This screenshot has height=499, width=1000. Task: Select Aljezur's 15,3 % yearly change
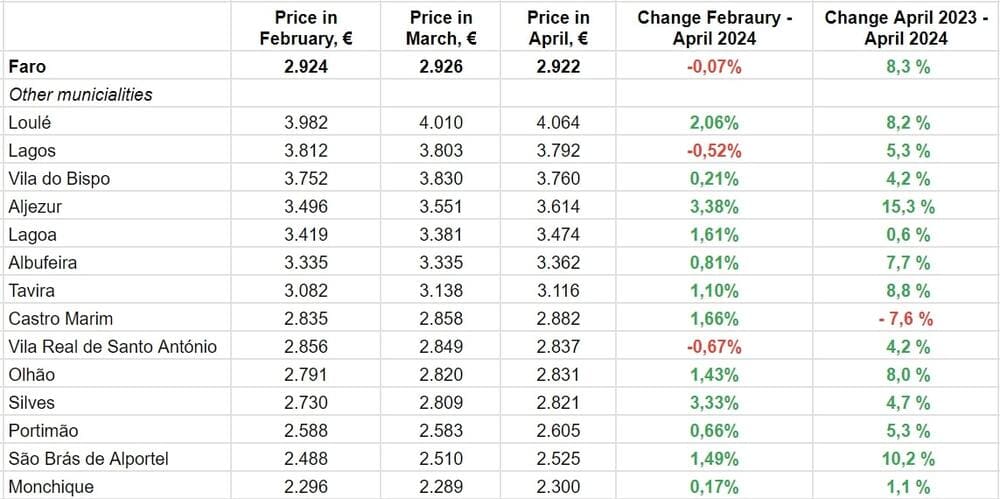[x=908, y=207]
